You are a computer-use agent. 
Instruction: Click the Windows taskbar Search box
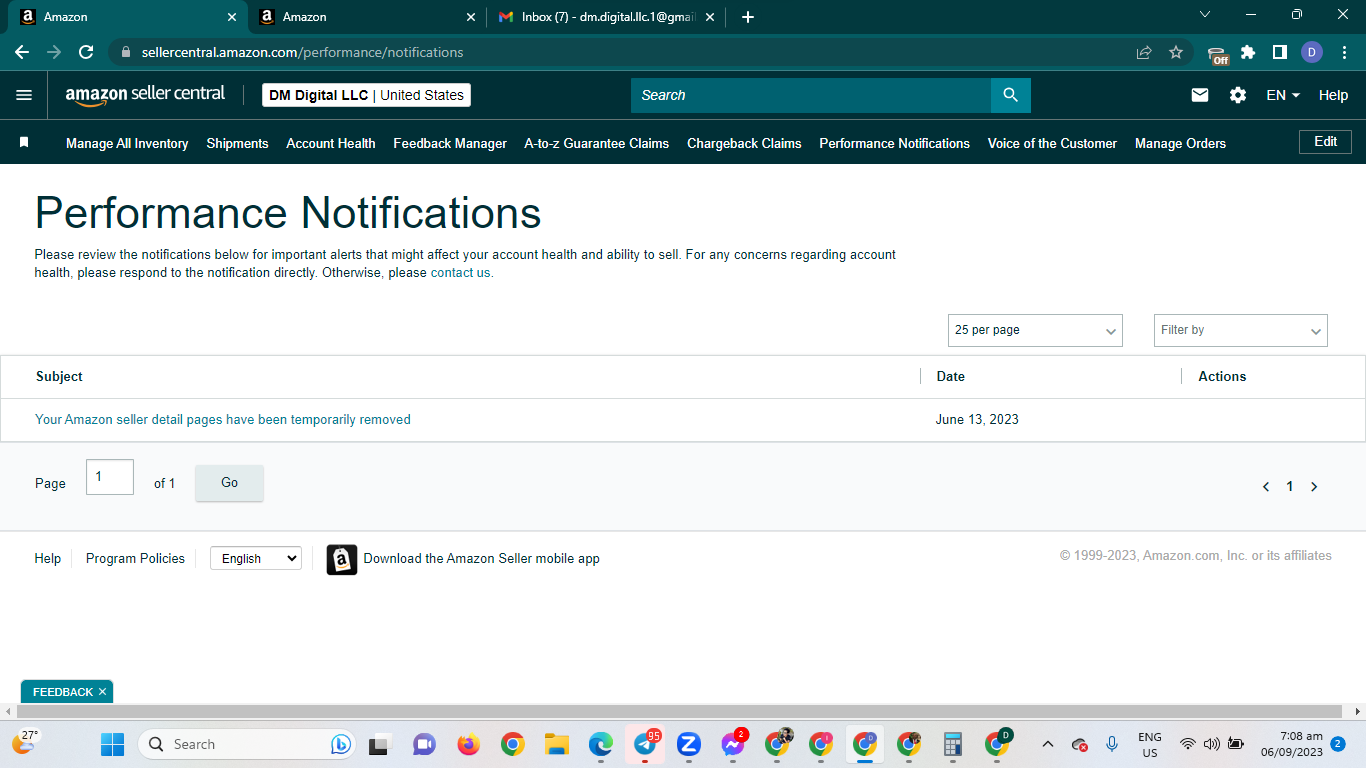(x=246, y=744)
